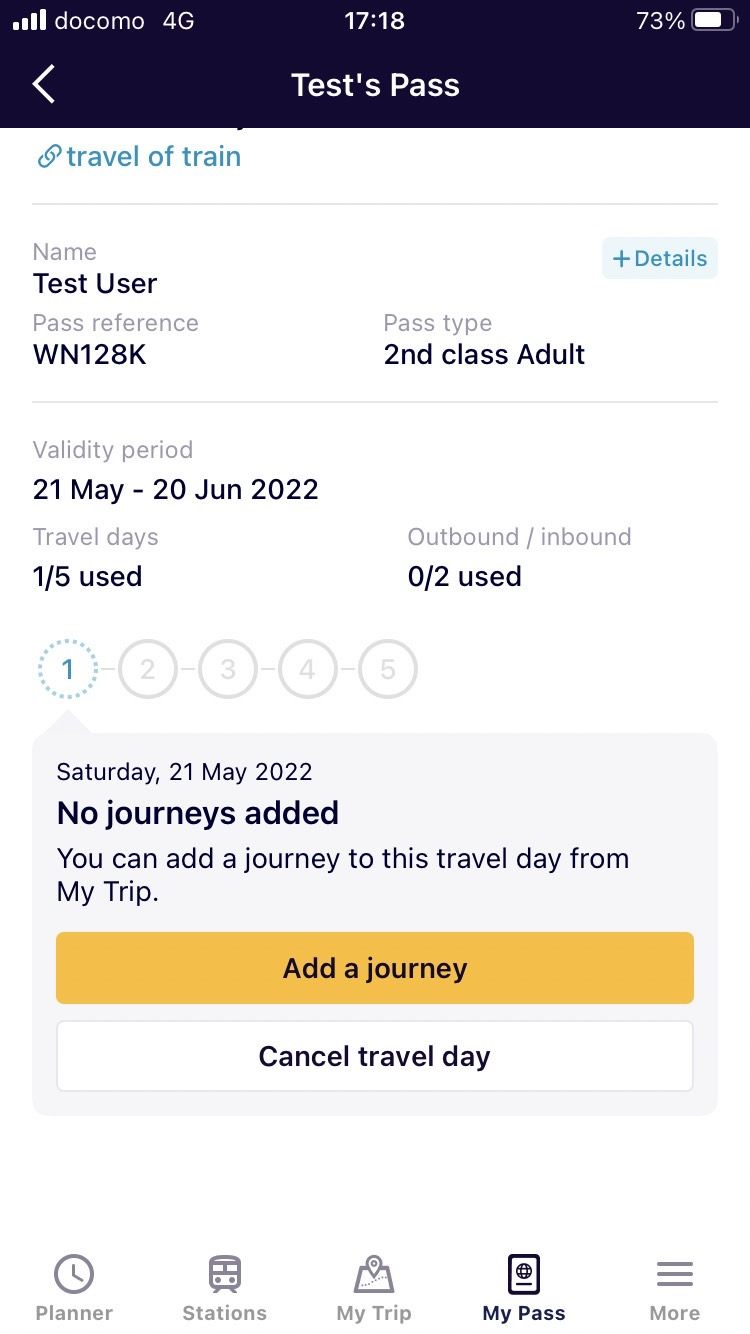Screen dimensions: 750x1334
Task: Tap the chain link icon
Action: [48, 157]
